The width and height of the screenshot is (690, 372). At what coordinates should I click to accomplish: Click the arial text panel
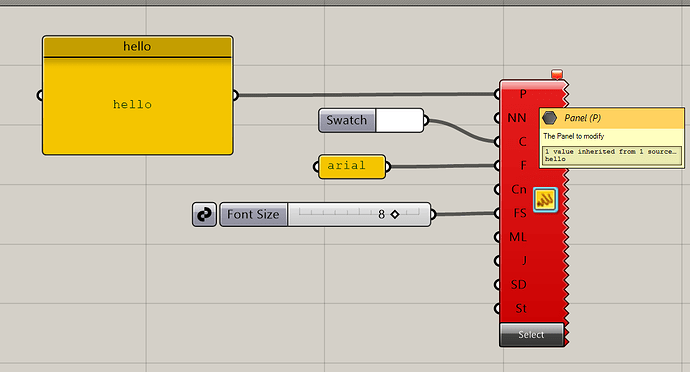coord(352,166)
